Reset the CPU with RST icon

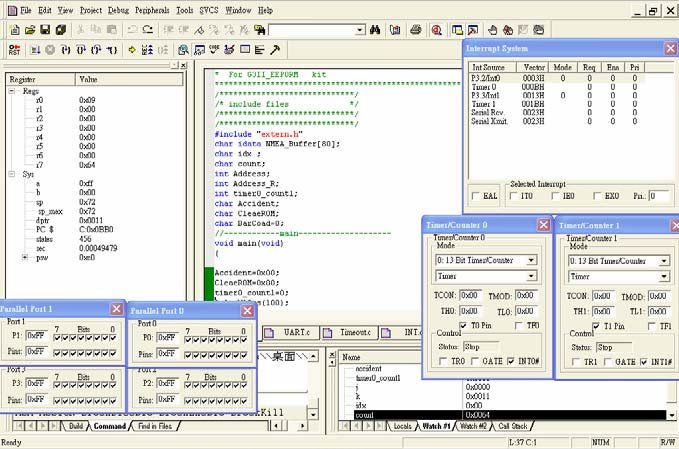(x=14, y=50)
